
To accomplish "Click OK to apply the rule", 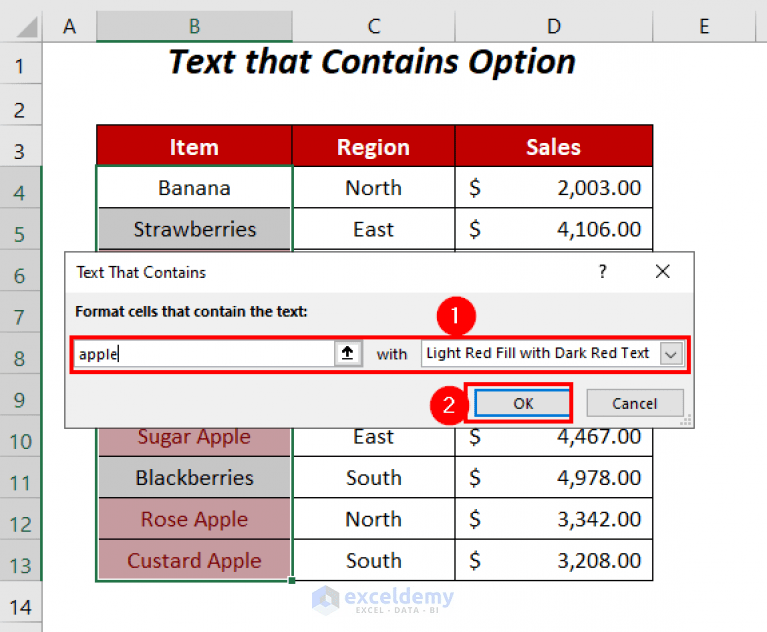I will (522, 404).
